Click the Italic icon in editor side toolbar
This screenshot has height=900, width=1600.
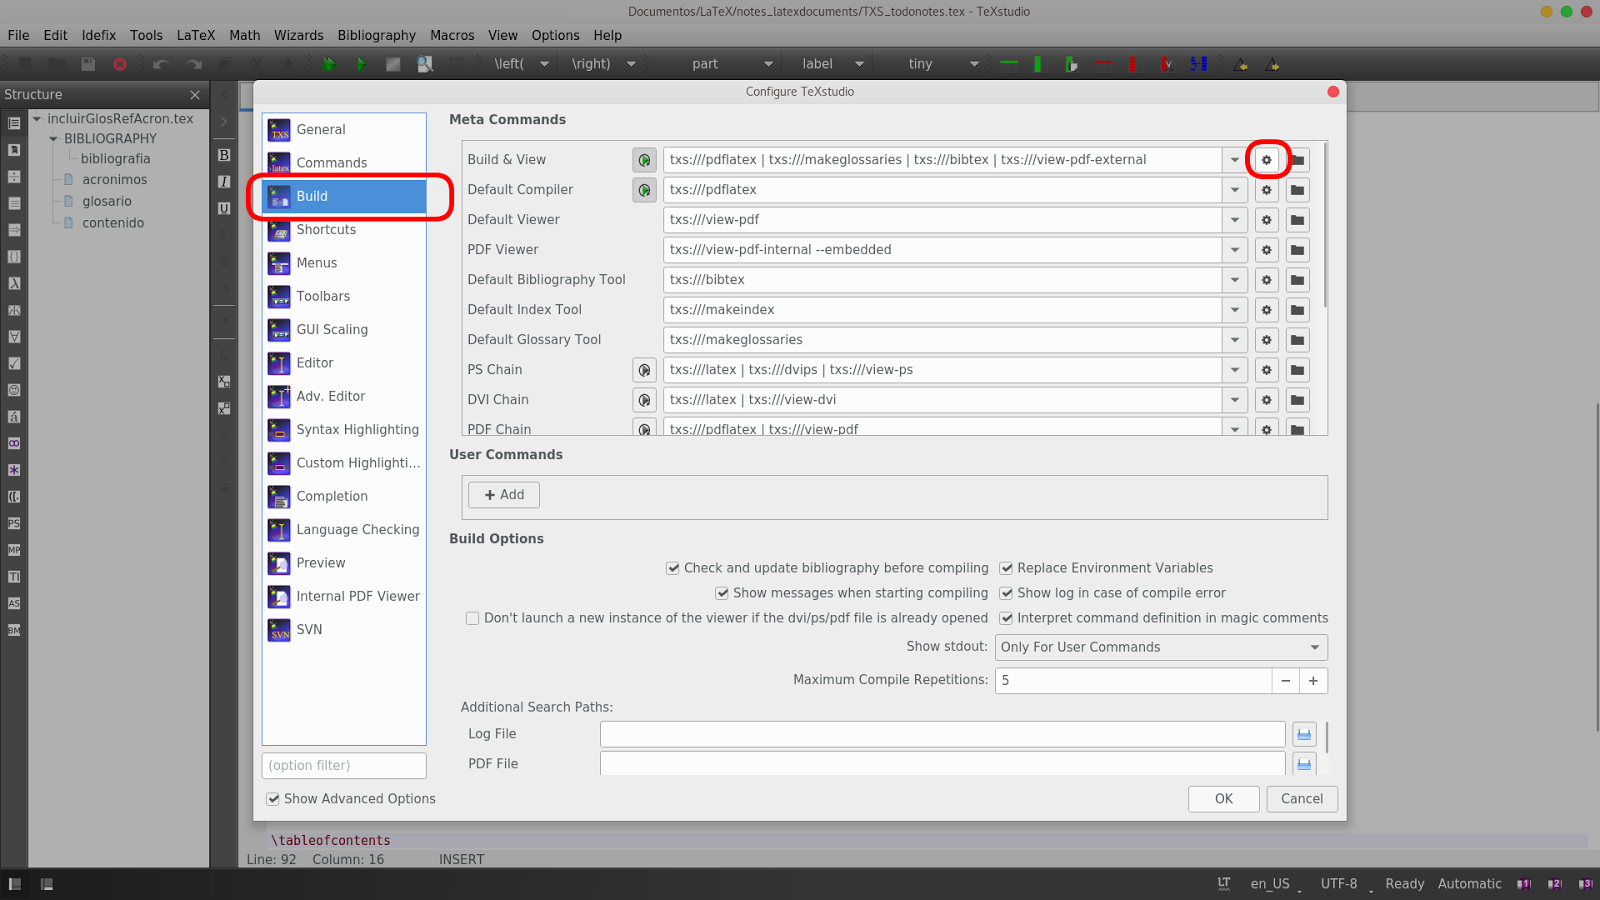[x=224, y=182]
